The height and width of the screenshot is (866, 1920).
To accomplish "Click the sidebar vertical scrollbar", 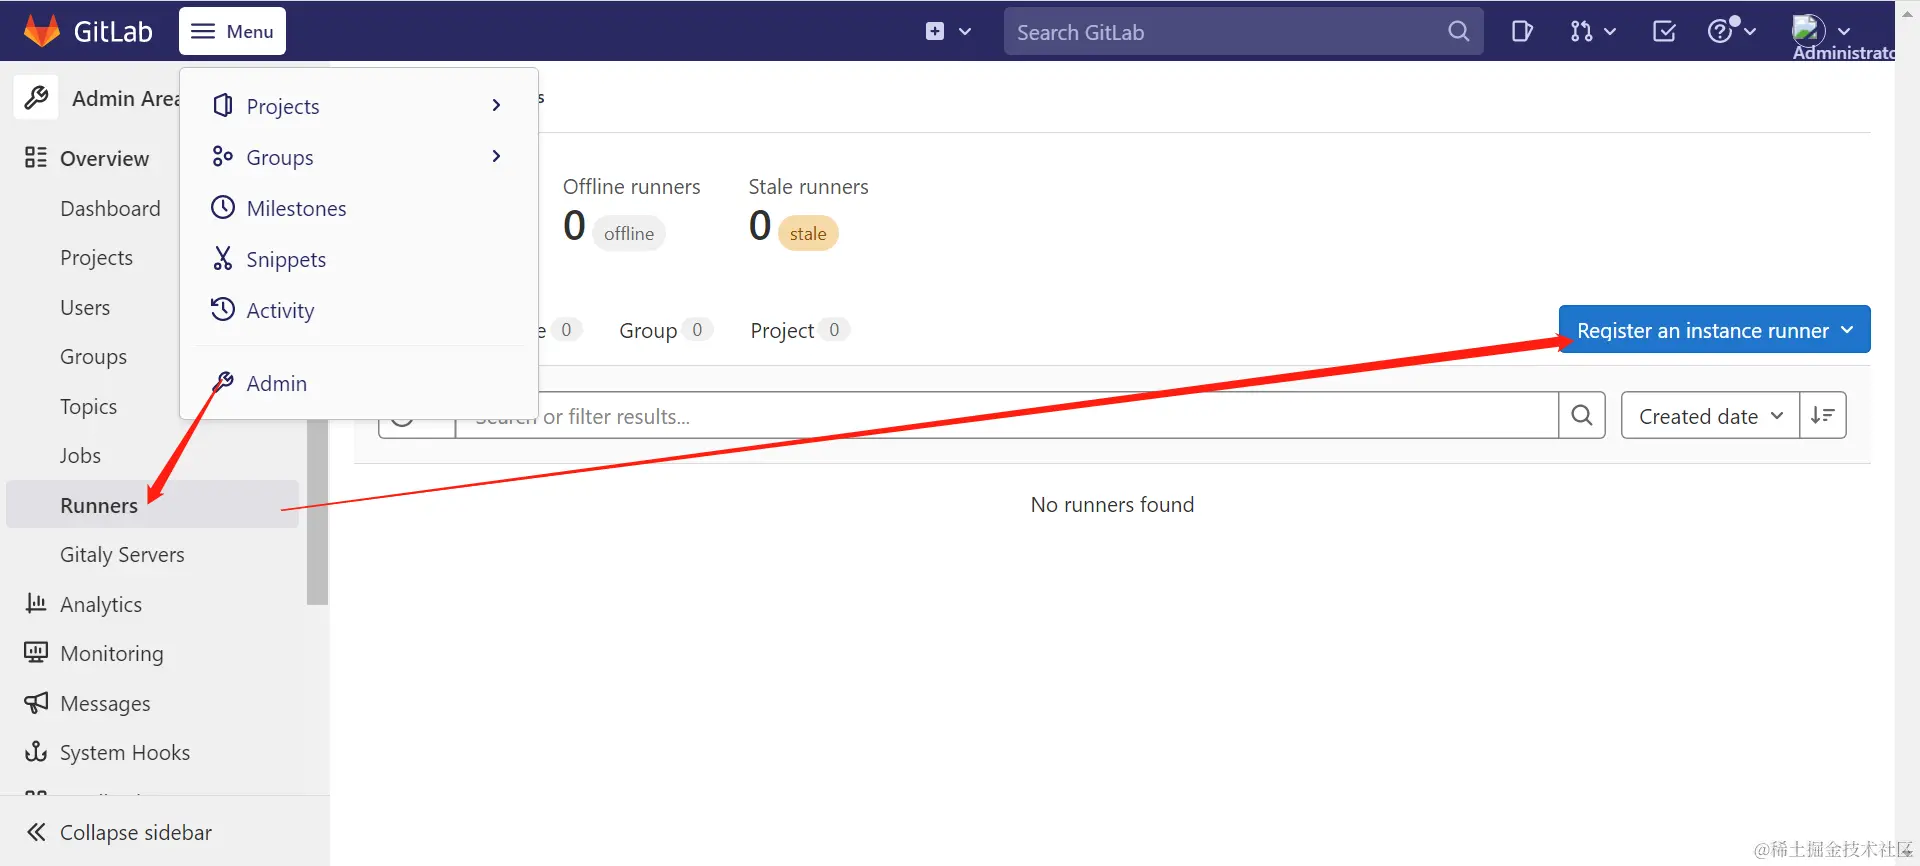I will pyautogui.click(x=317, y=512).
